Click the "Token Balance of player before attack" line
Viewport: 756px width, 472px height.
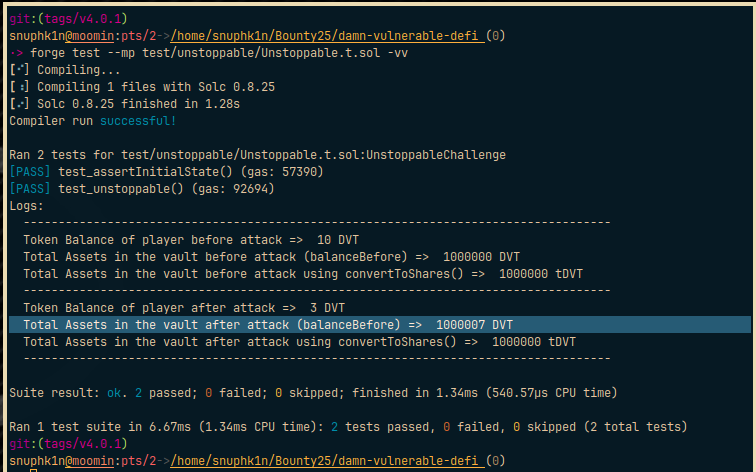coord(184,240)
